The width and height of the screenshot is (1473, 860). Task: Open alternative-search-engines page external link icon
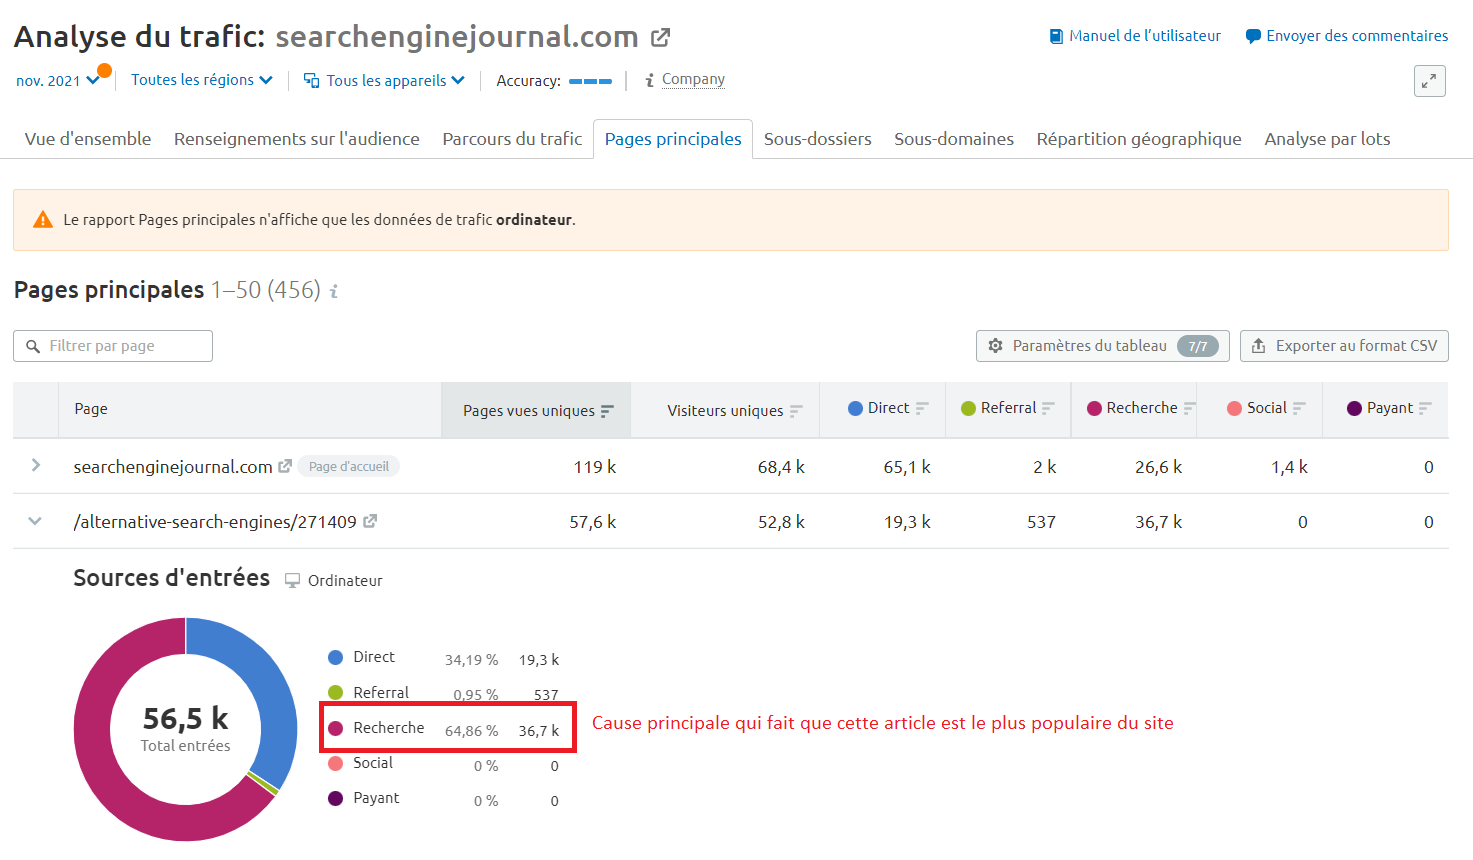tap(370, 521)
